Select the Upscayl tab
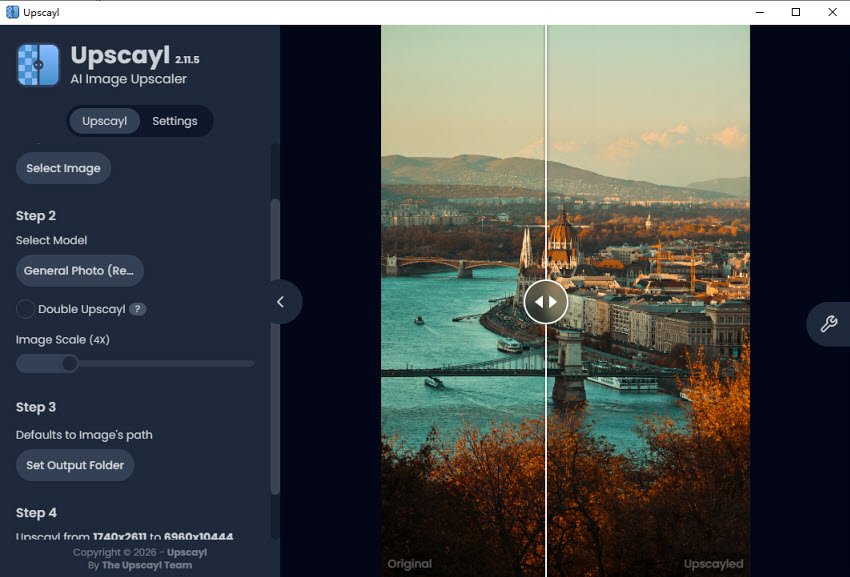850x577 pixels. [104, 120]
